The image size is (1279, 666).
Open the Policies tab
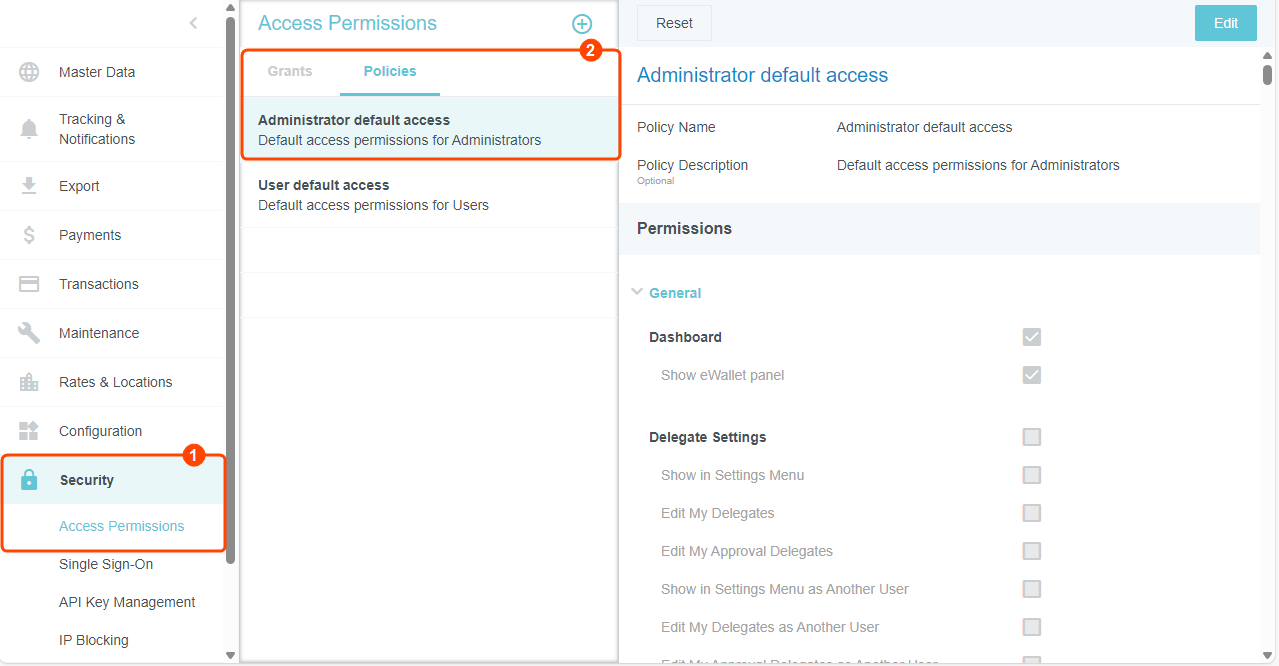pyautogui.click(x=389, y=71)
